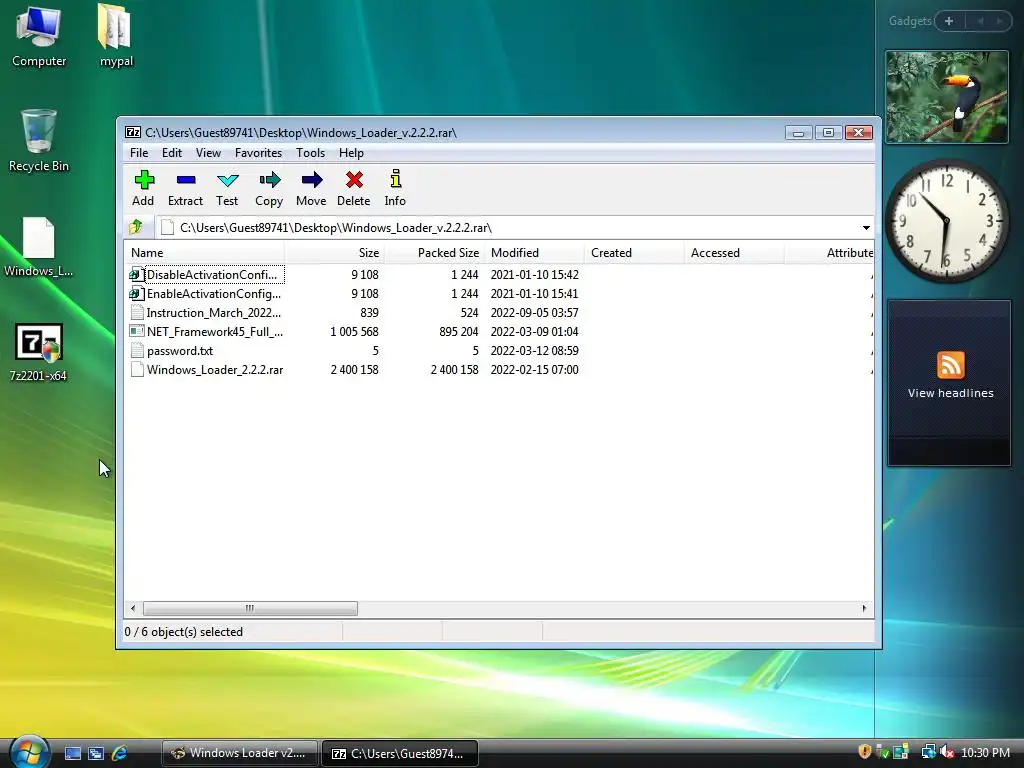
Task: Click View headlines in feed gadget
Action: 951,393
